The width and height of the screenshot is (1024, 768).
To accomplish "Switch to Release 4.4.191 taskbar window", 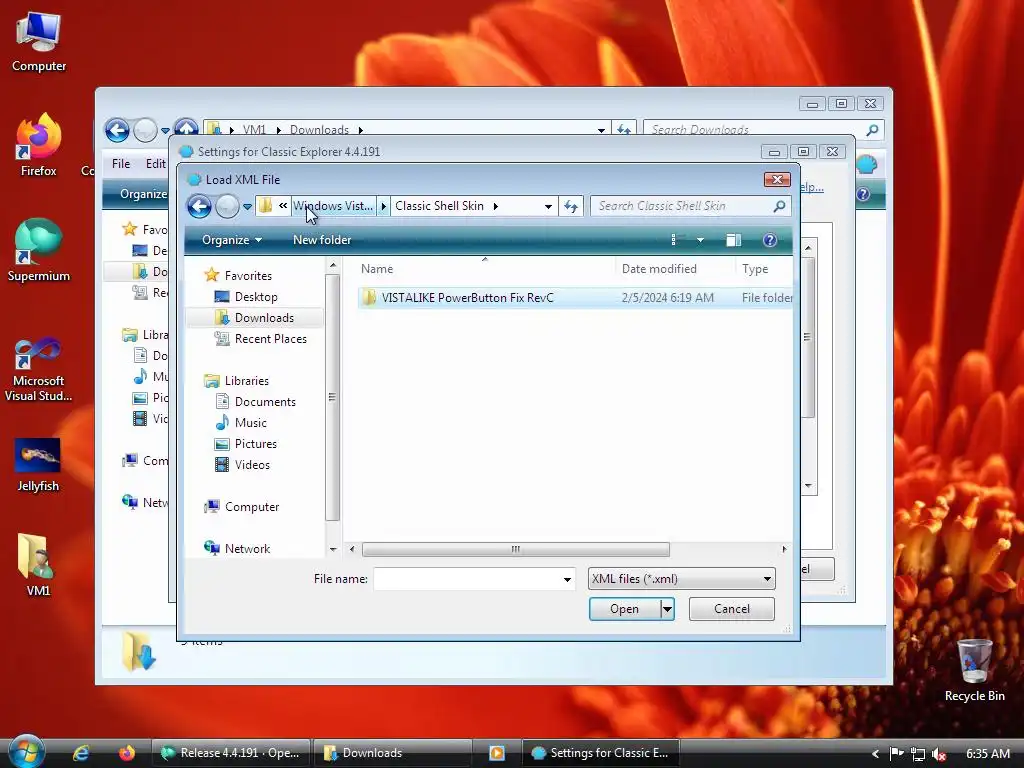I will (x=231, y=753).
